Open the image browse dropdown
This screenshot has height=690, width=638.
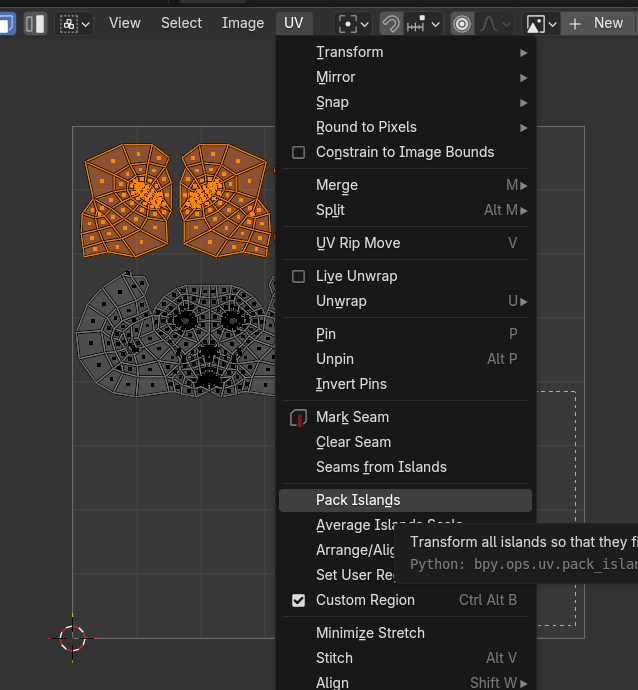(x=541, y=24)
